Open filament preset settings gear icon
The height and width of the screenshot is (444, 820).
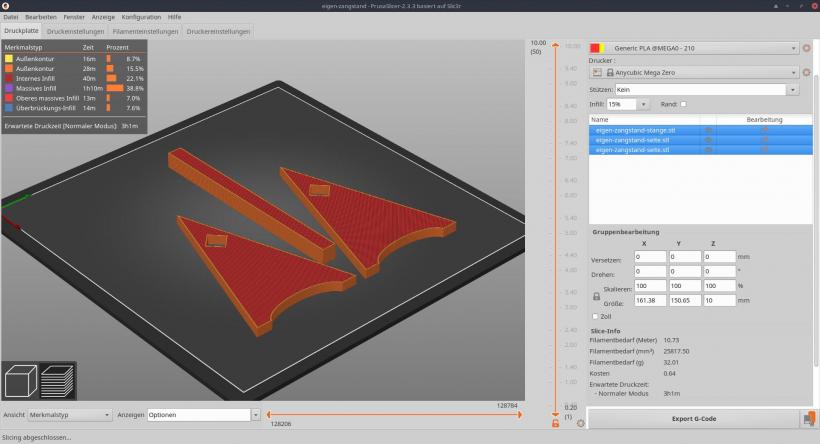[806, 48]
